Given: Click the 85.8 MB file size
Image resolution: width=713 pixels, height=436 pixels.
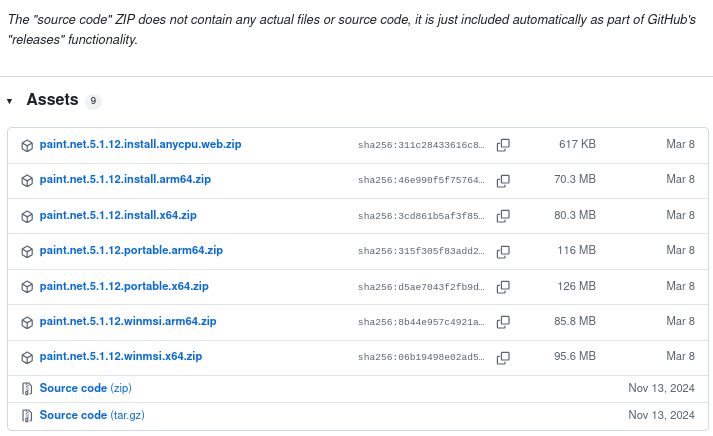Looking at the screenshot, I should coord(575,321).
